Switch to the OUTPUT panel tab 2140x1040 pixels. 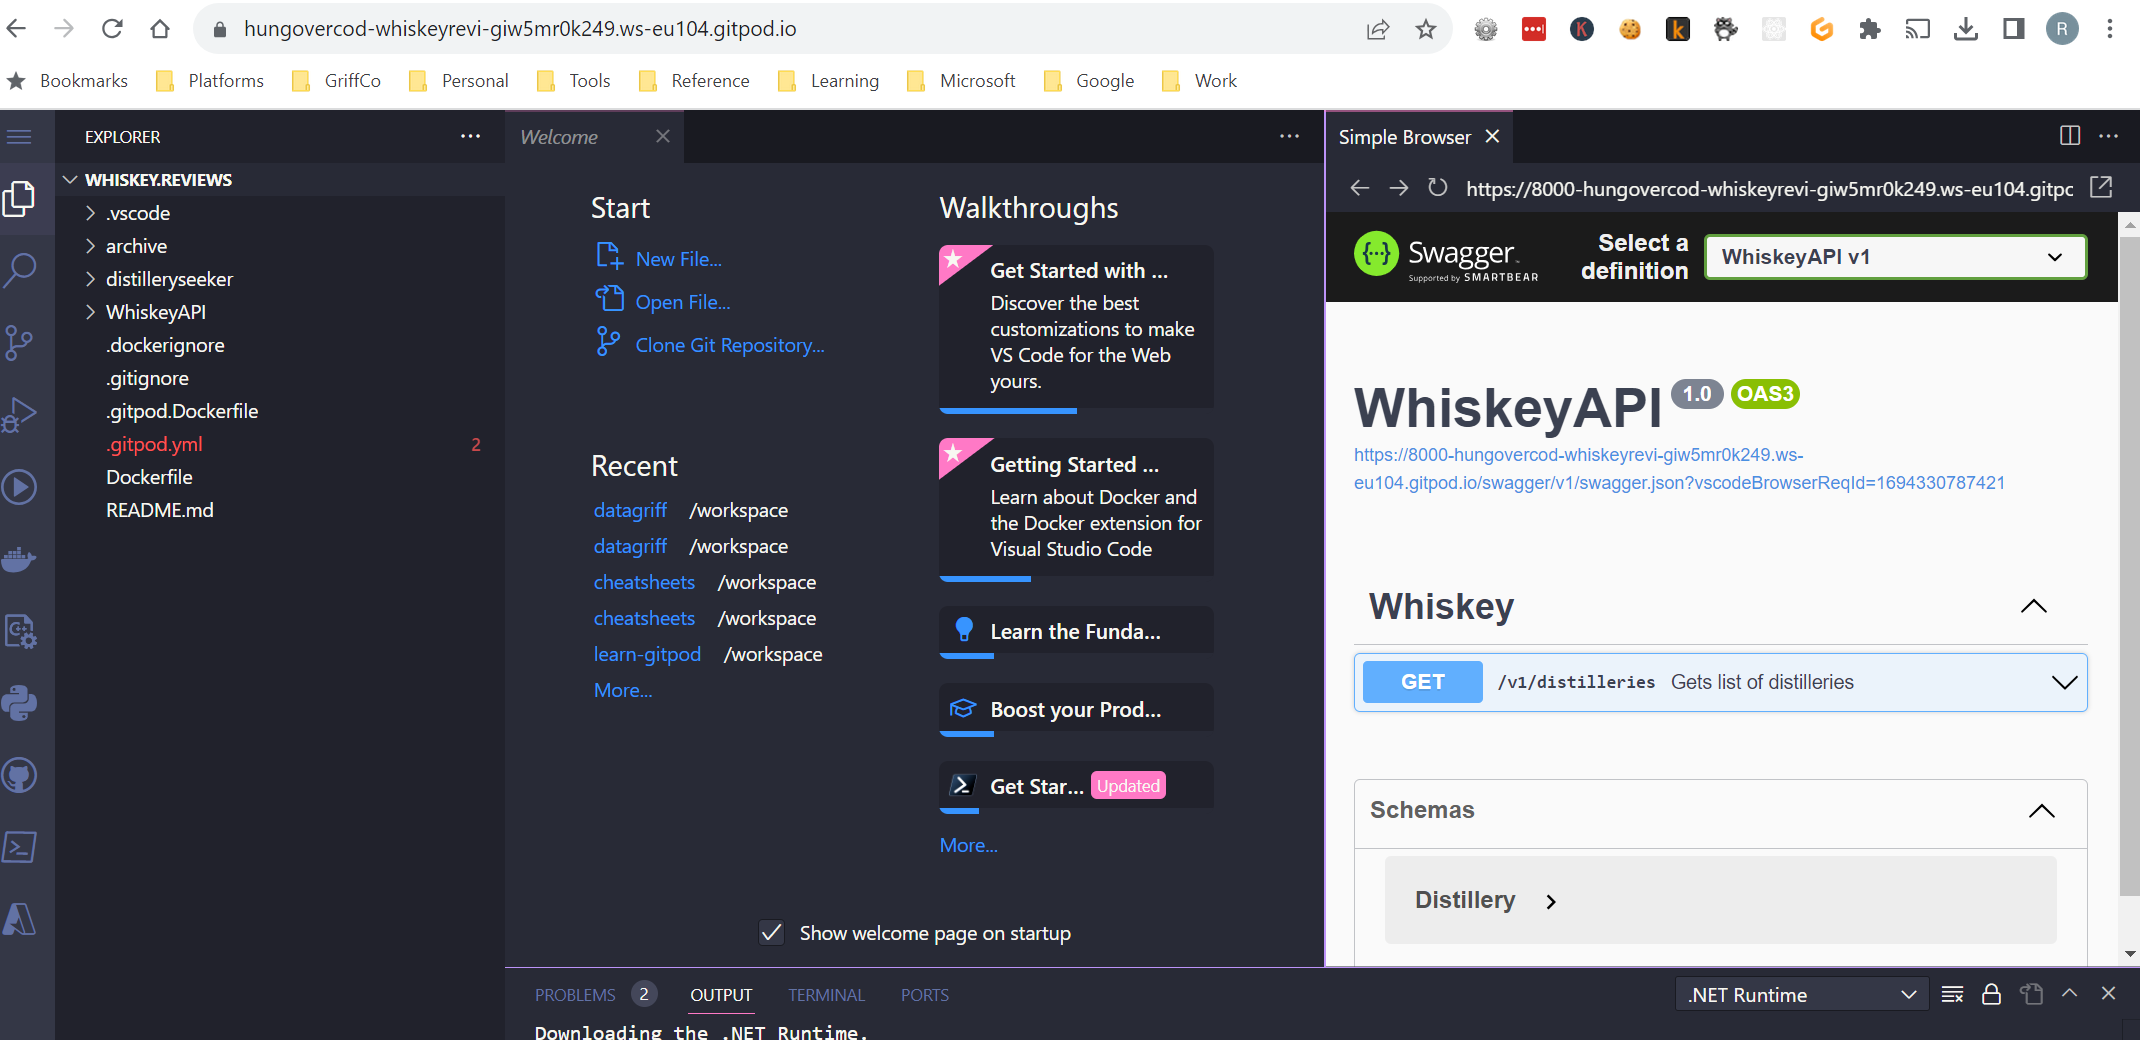pos(721,995)
